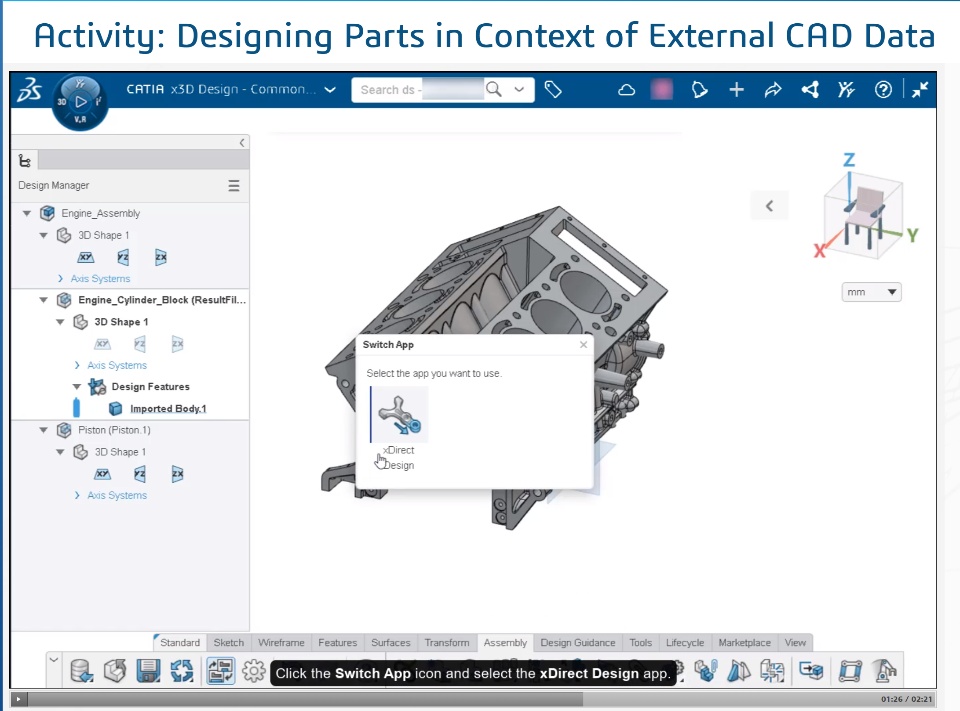Click the import 3D shape icon

click(x=114, y=671)
